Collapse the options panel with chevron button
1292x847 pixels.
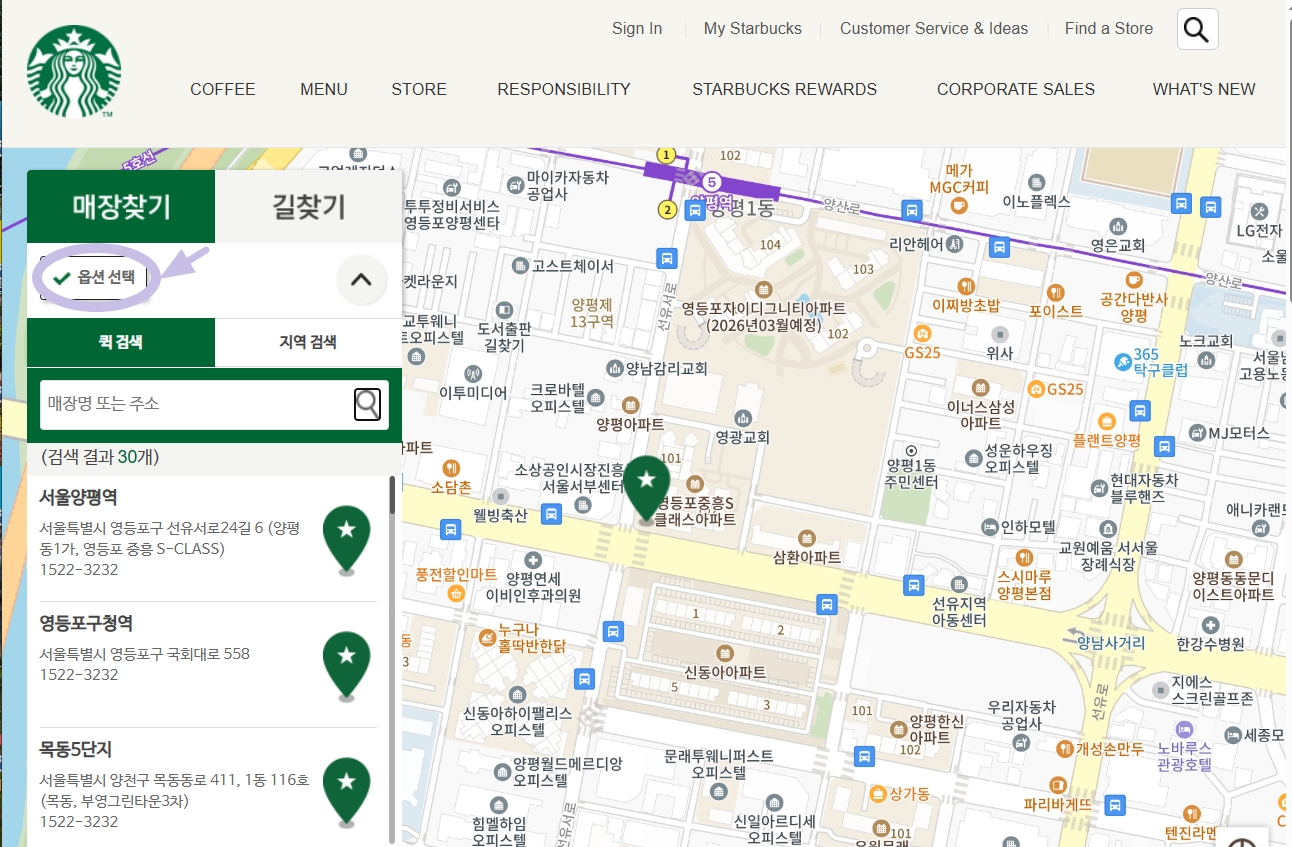point(361,280)
